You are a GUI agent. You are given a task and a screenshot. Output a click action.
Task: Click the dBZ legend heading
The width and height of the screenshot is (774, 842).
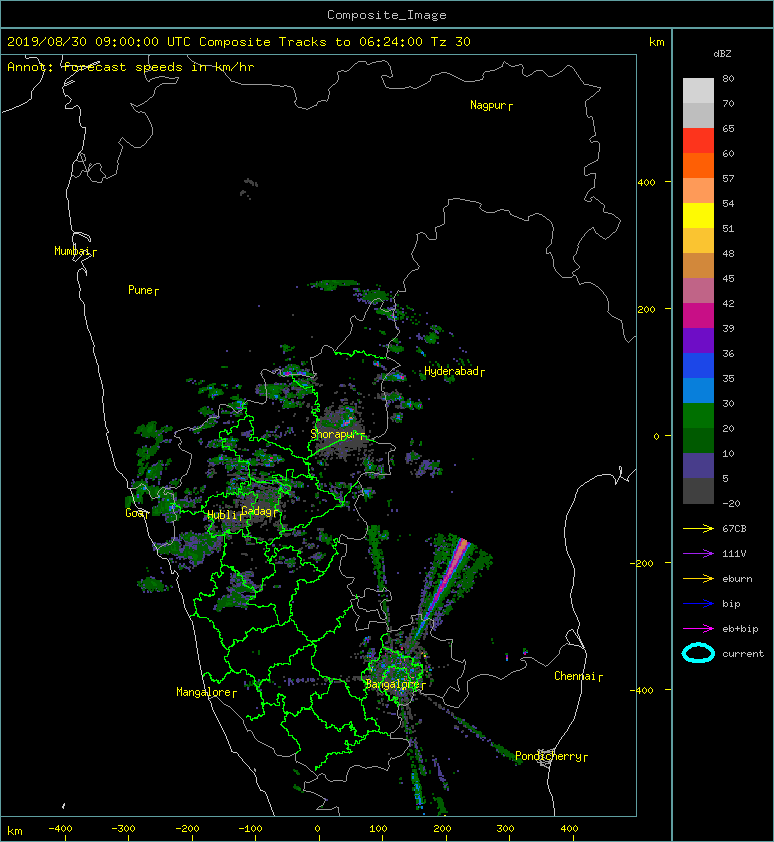pyautogui.click(x=722, y=54)
